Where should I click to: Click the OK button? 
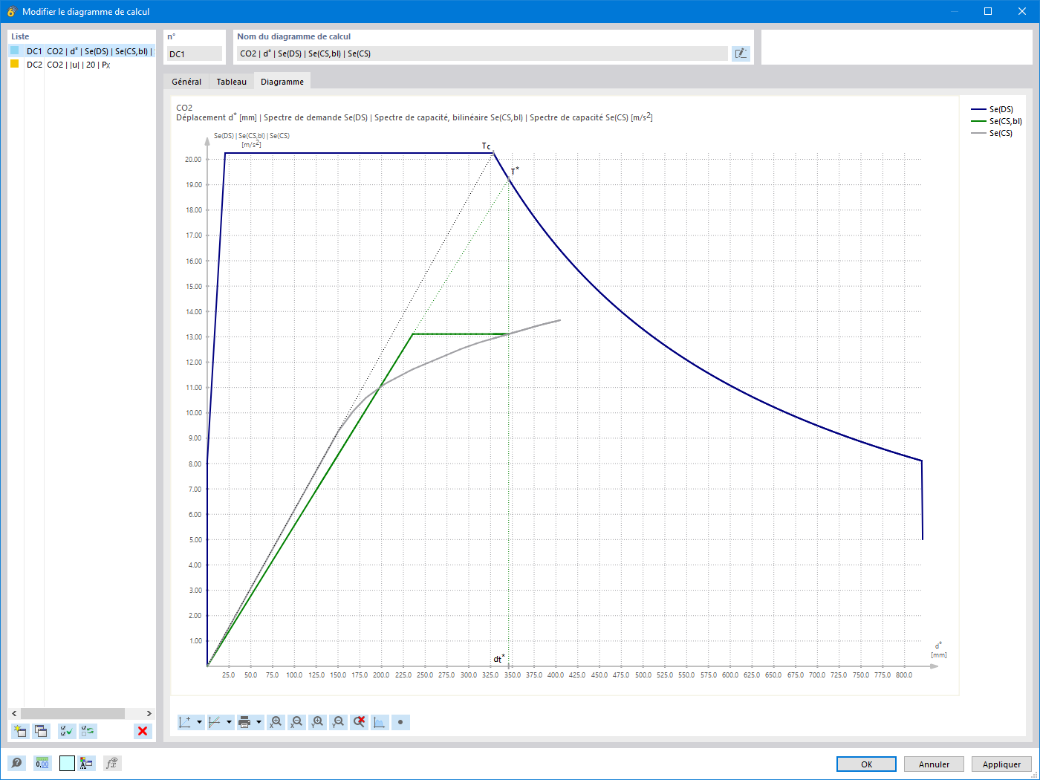[x=866, y=764]
